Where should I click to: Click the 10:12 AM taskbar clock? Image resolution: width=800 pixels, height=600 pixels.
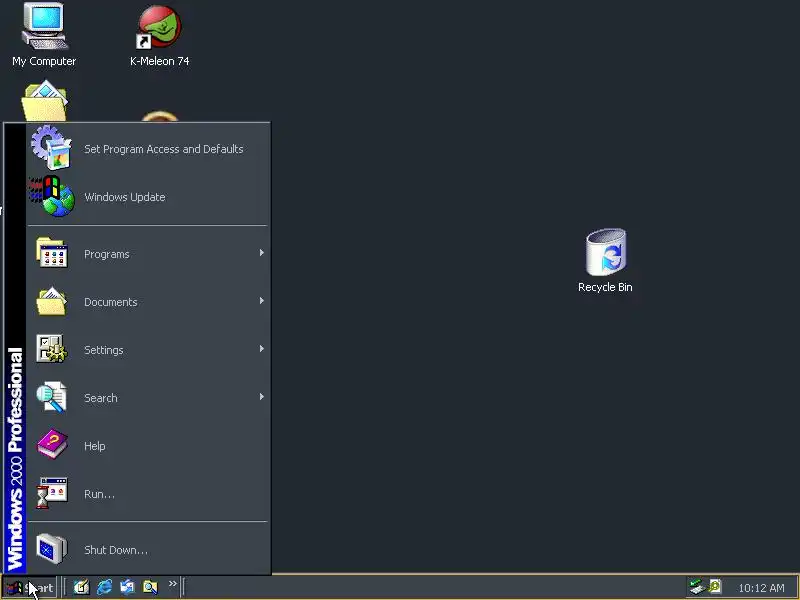(761, 588)
